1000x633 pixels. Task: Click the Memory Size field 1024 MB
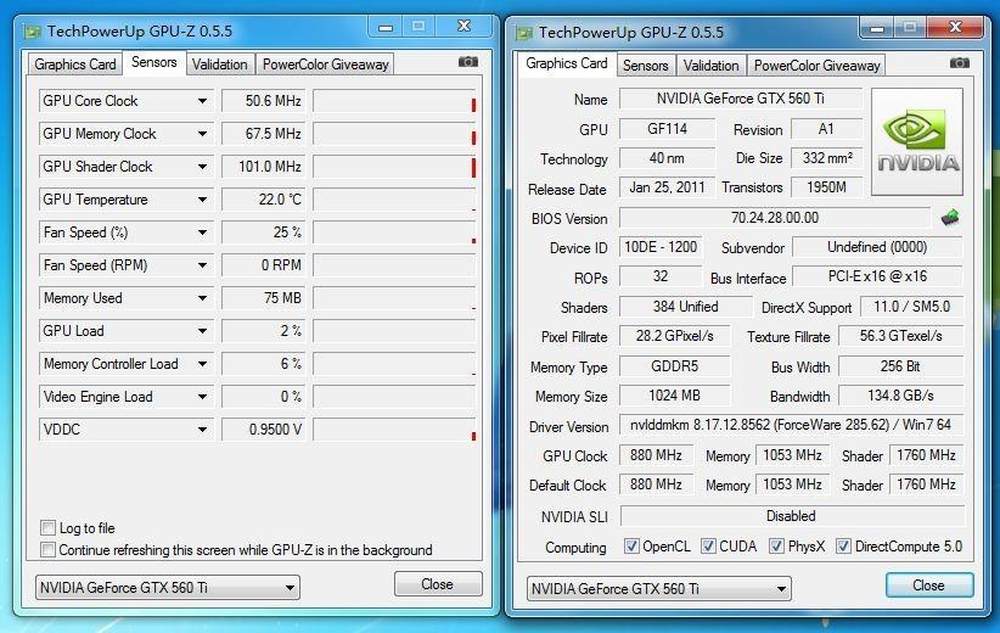click(x=674, y=396)
